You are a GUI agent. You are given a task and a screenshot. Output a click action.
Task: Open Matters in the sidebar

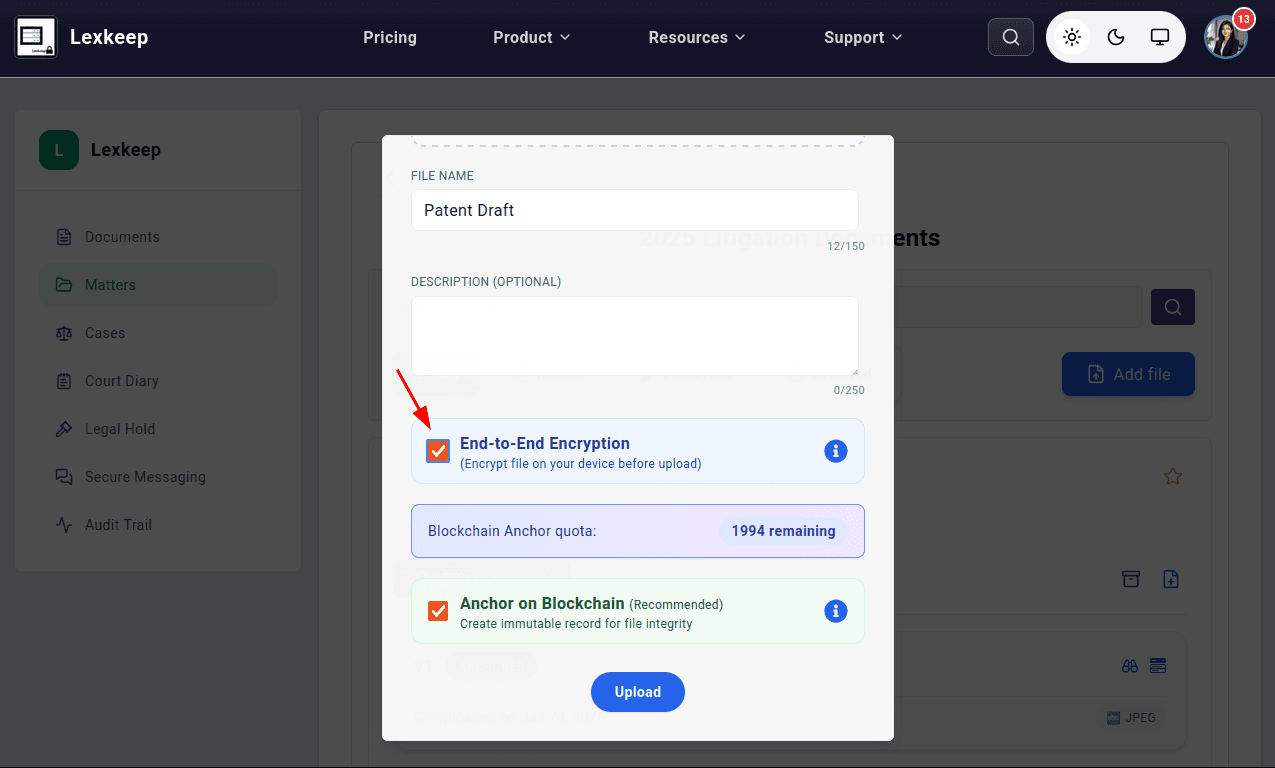(158, 285)
